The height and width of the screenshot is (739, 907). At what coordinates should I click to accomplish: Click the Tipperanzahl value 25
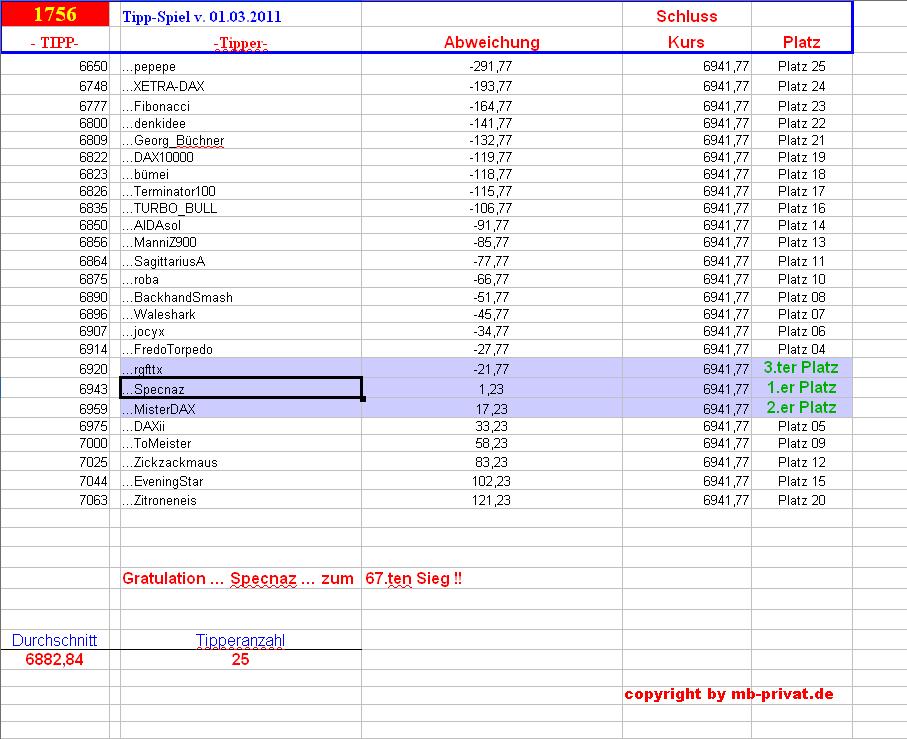241,659
